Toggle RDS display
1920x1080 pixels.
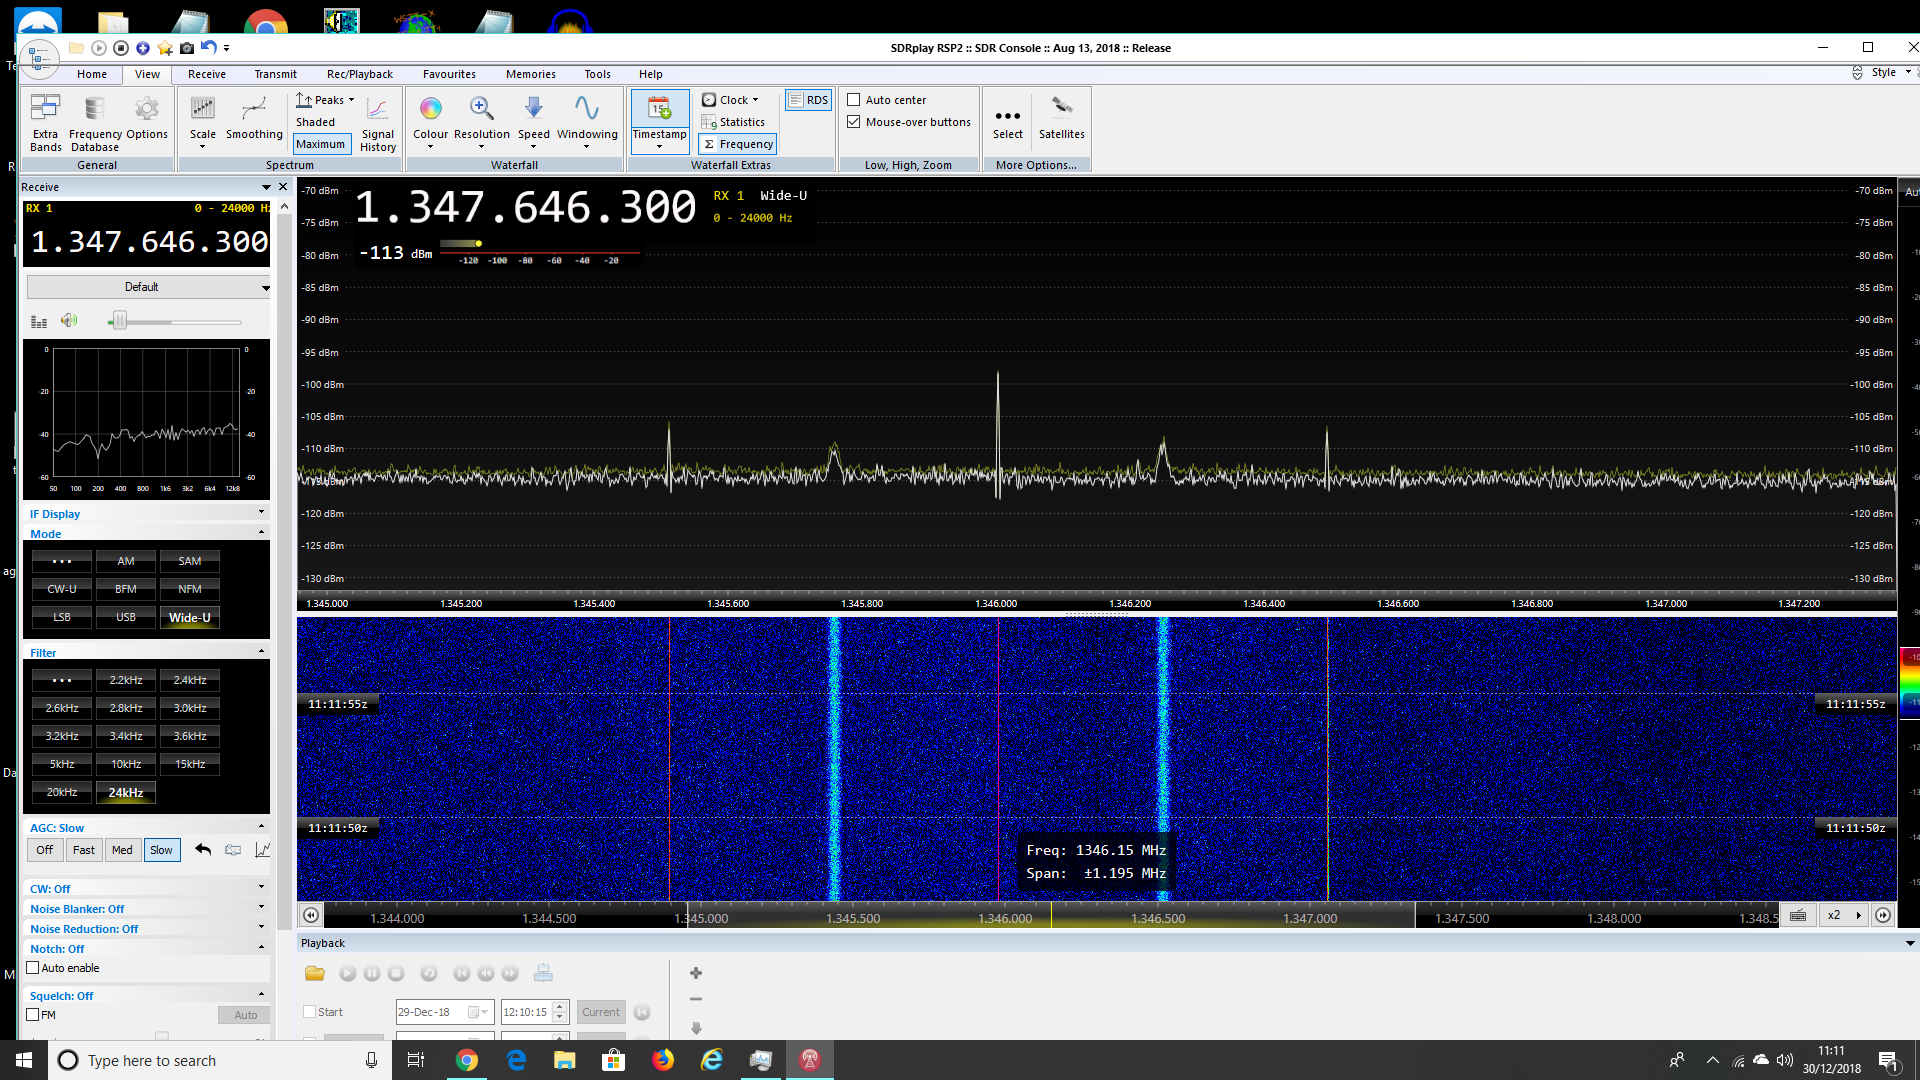[x=808, y=100]
